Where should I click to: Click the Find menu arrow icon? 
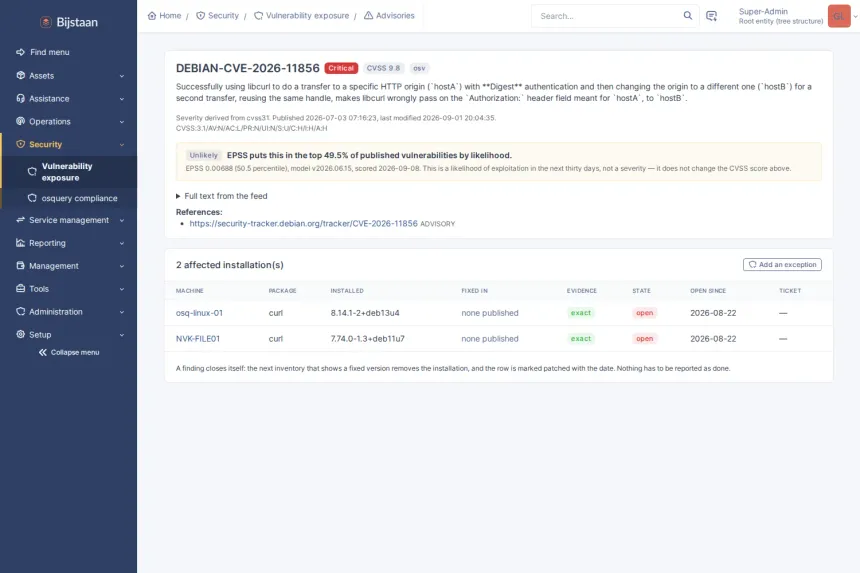click(x=20, y=52)
